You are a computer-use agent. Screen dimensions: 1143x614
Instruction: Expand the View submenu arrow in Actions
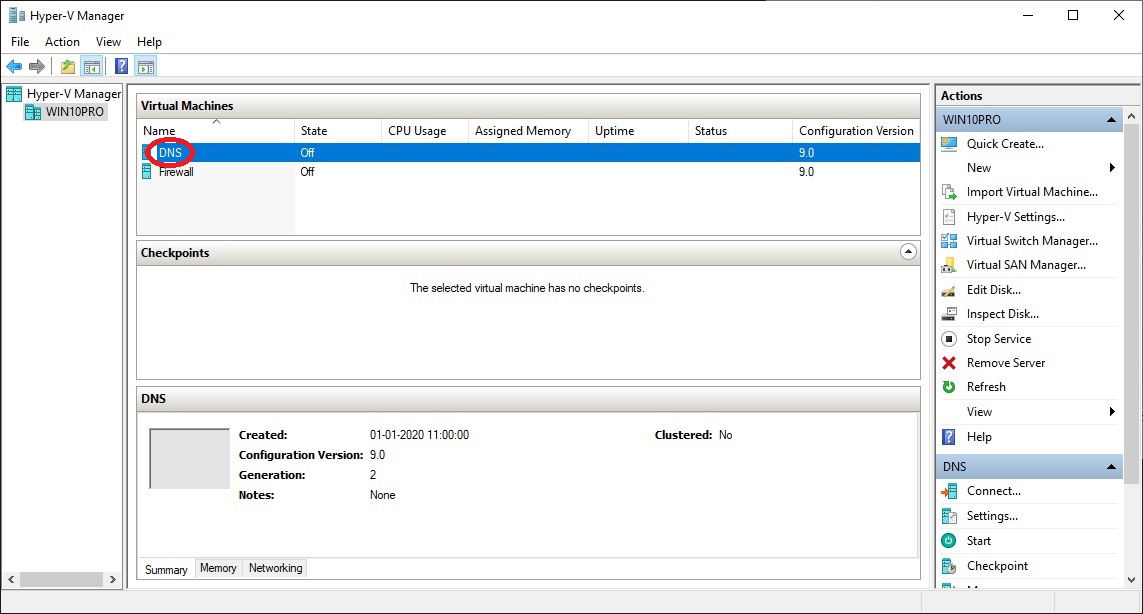click(x=1112, y=412)
